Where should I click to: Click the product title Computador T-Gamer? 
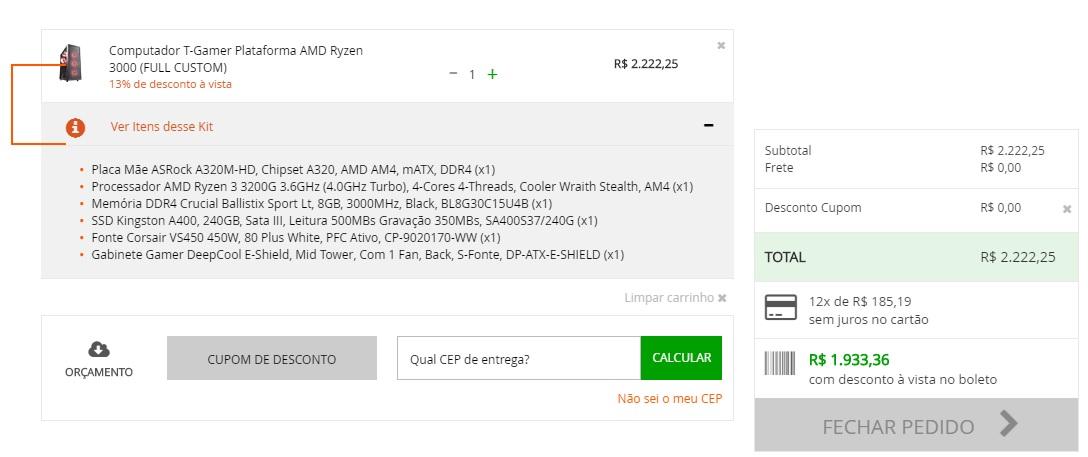point(236,59)
